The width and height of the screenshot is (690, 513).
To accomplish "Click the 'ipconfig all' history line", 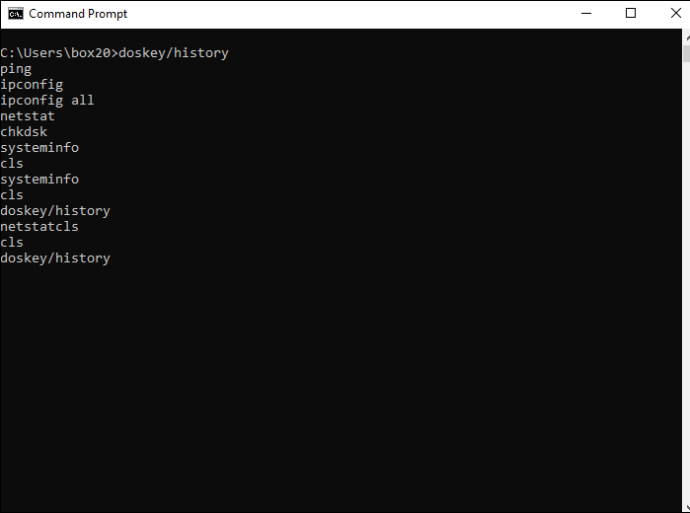I will coord(47,100).
